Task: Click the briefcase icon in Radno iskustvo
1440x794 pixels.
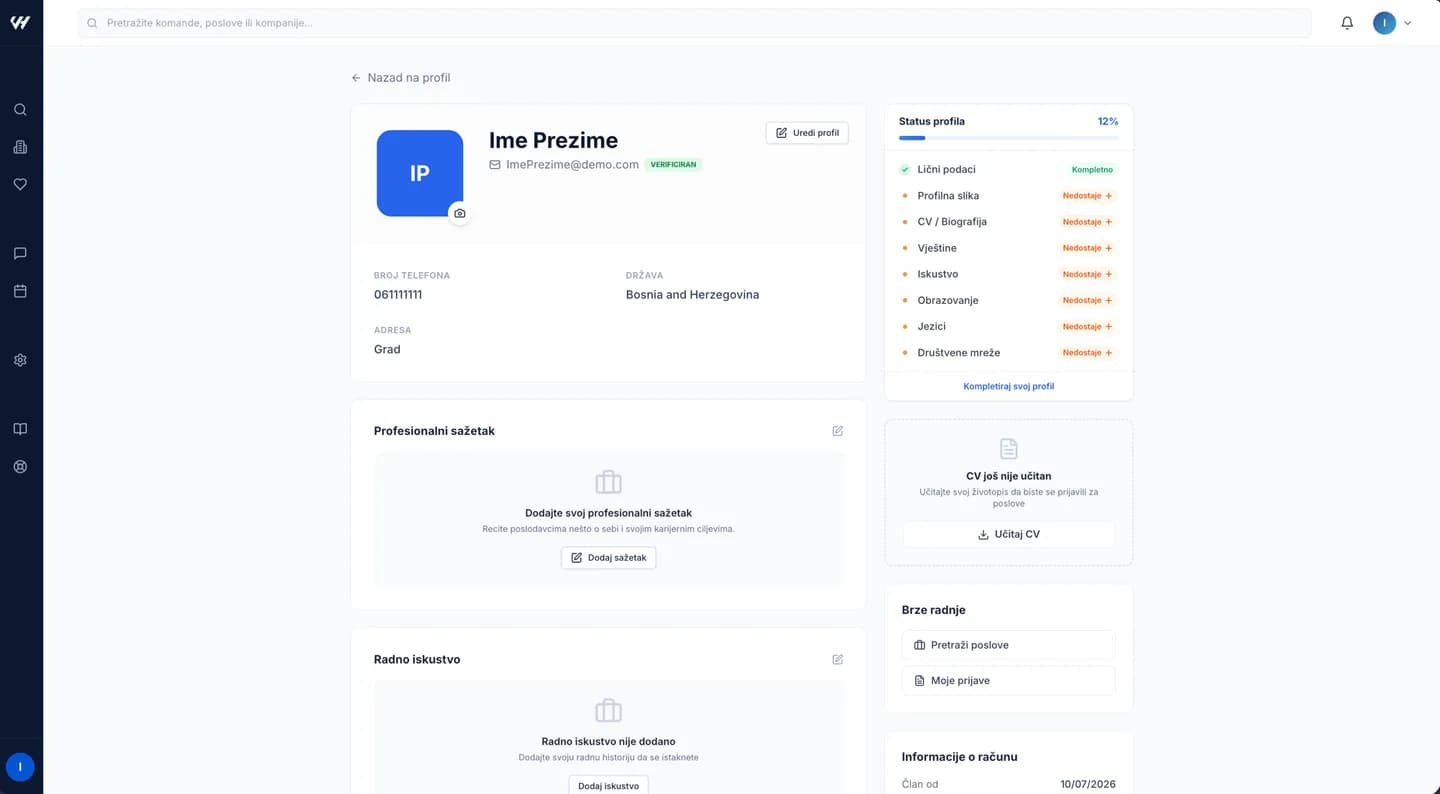Action: tap(608, 711)
